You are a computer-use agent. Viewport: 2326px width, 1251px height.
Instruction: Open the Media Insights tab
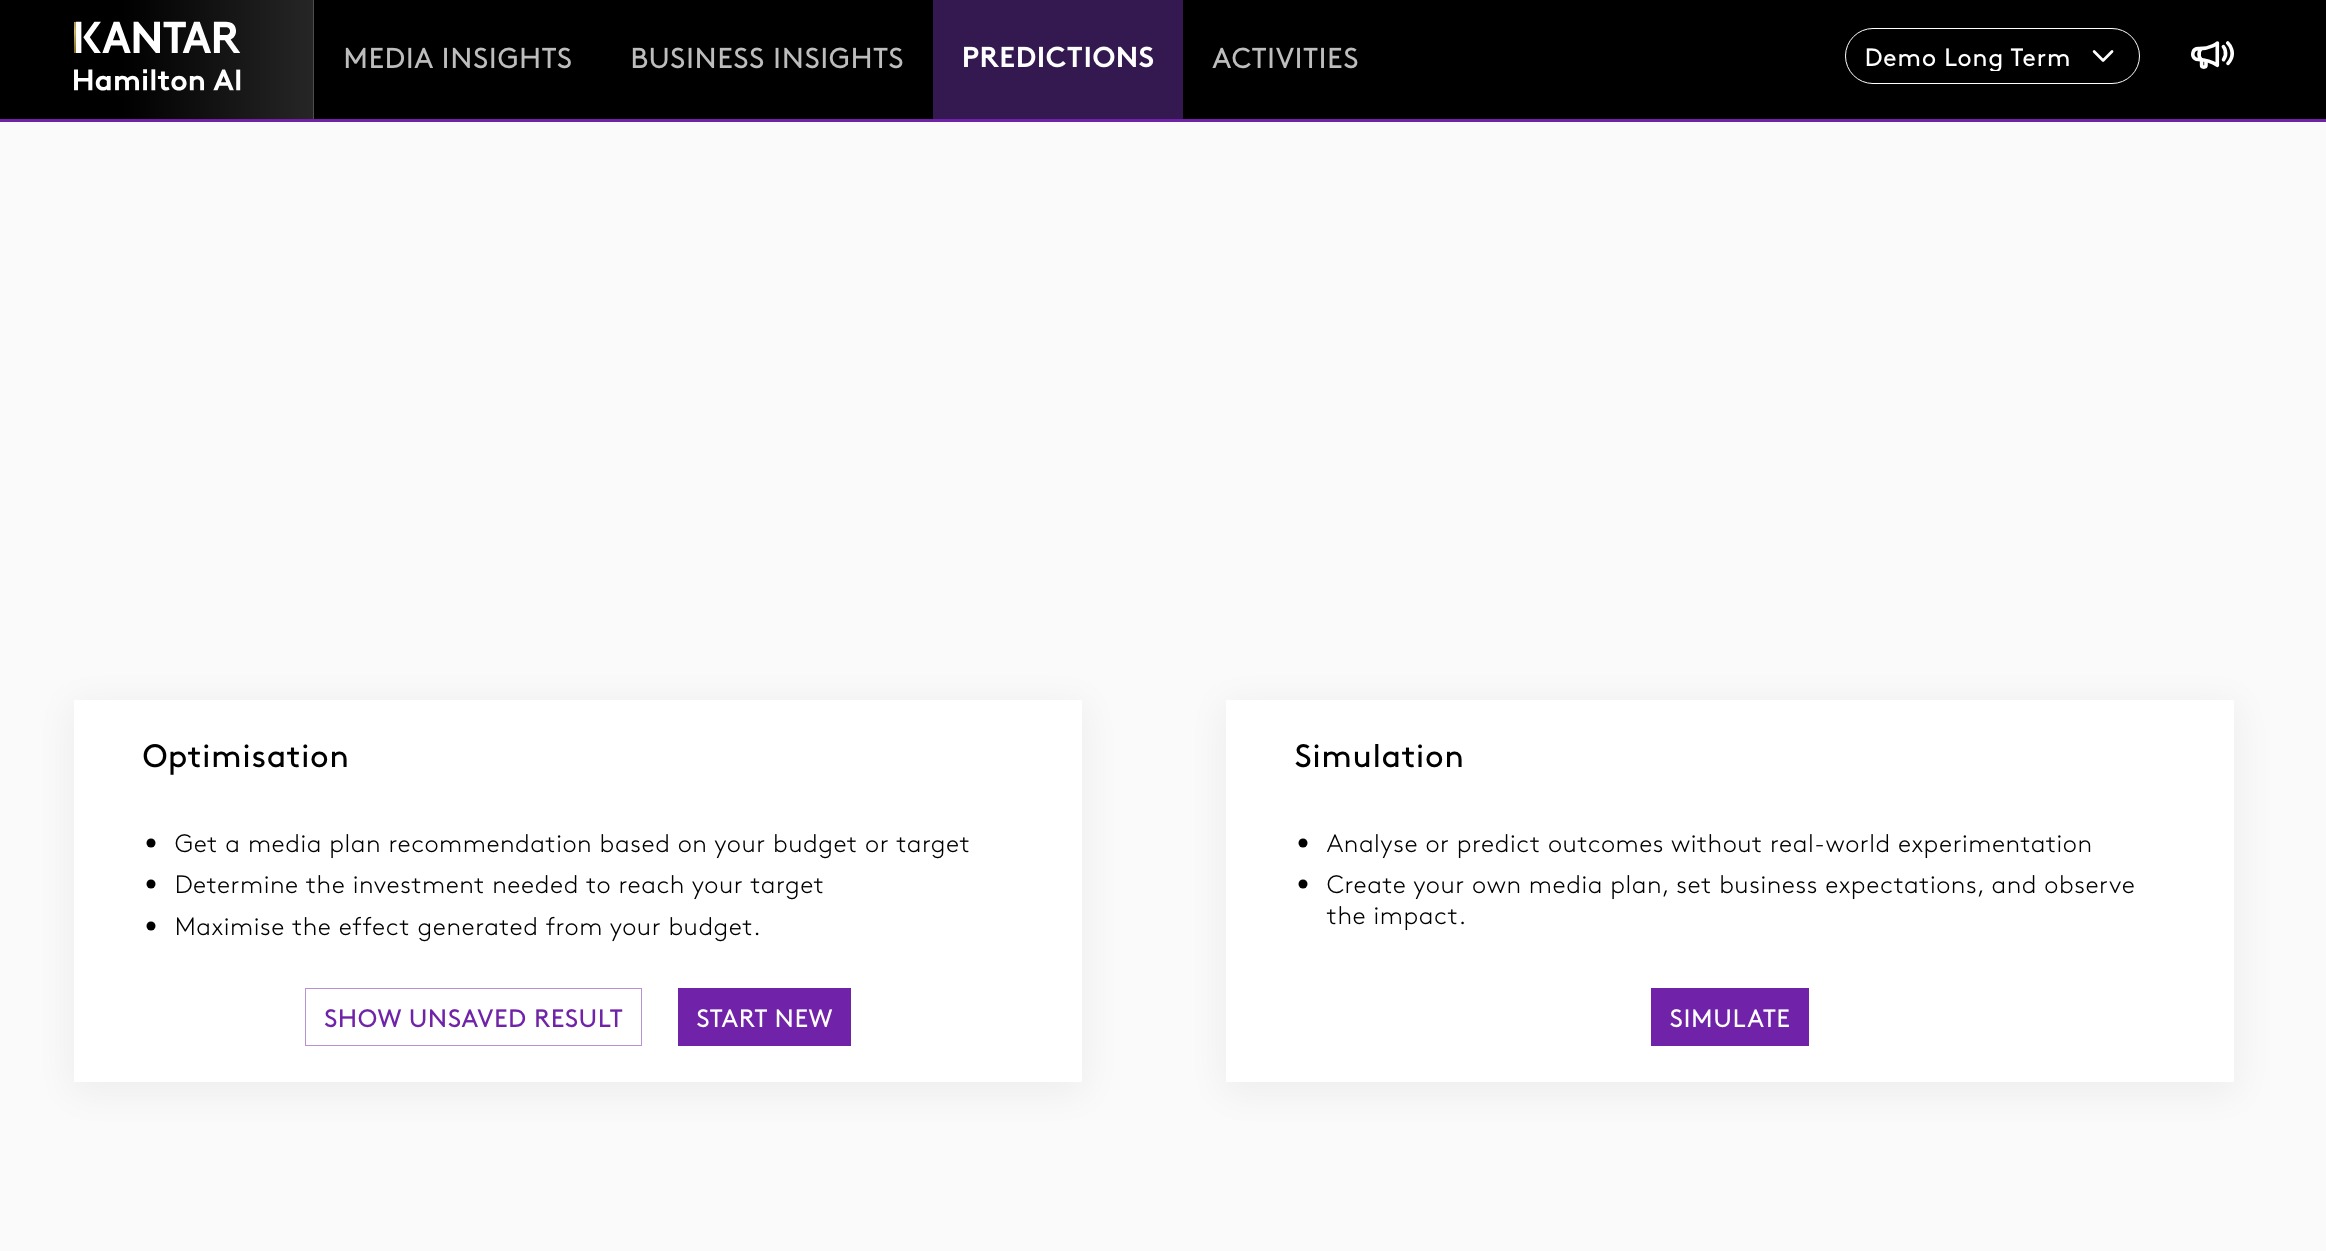457,58
